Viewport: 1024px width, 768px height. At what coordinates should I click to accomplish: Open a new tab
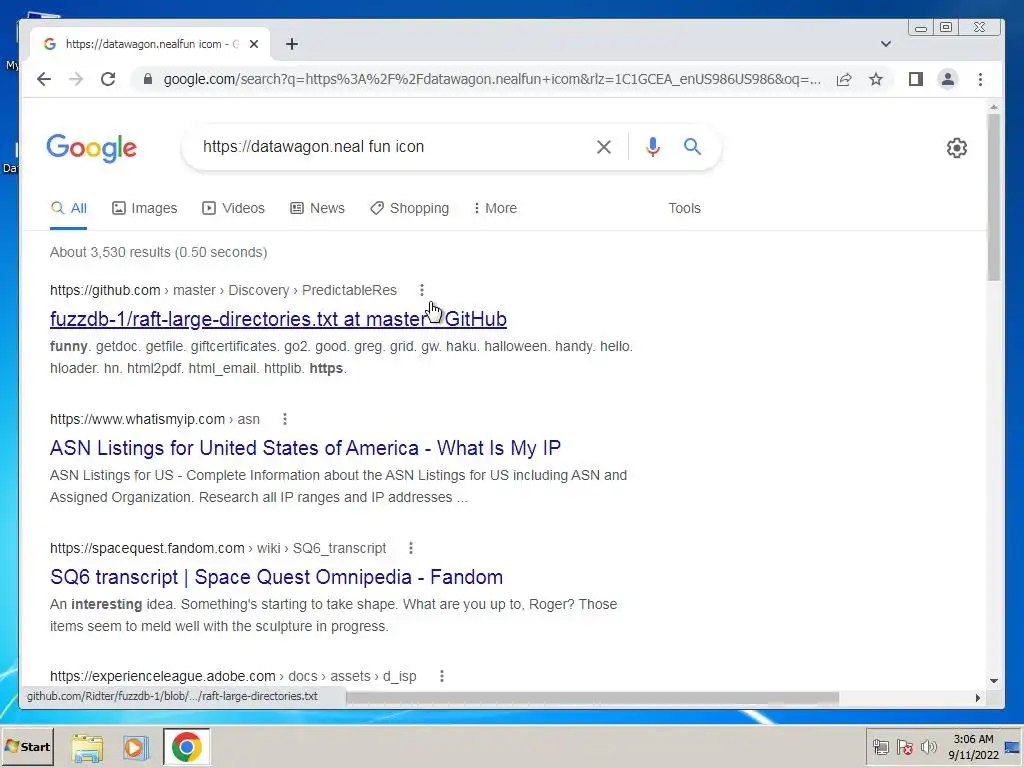click(x=292, y=44)
